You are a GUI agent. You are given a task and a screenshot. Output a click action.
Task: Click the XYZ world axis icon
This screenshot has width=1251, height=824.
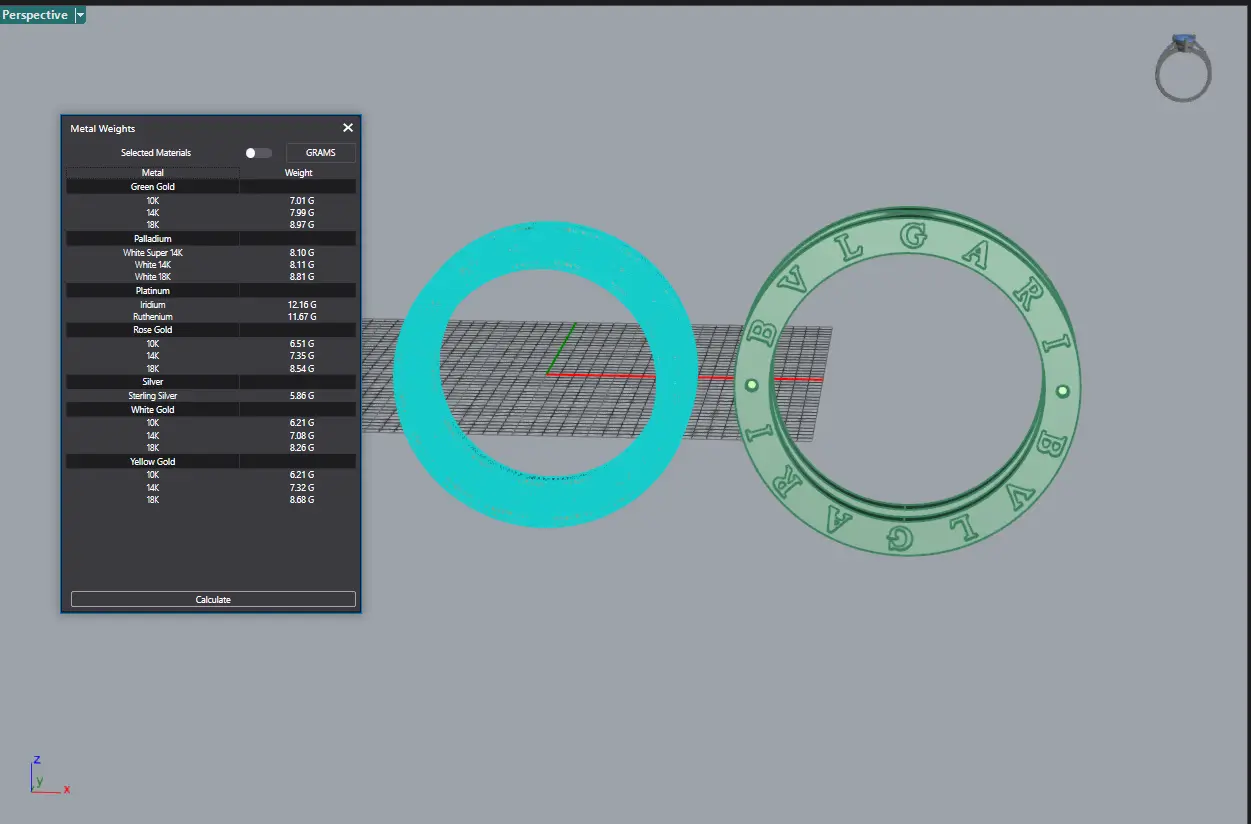[46, 776]
